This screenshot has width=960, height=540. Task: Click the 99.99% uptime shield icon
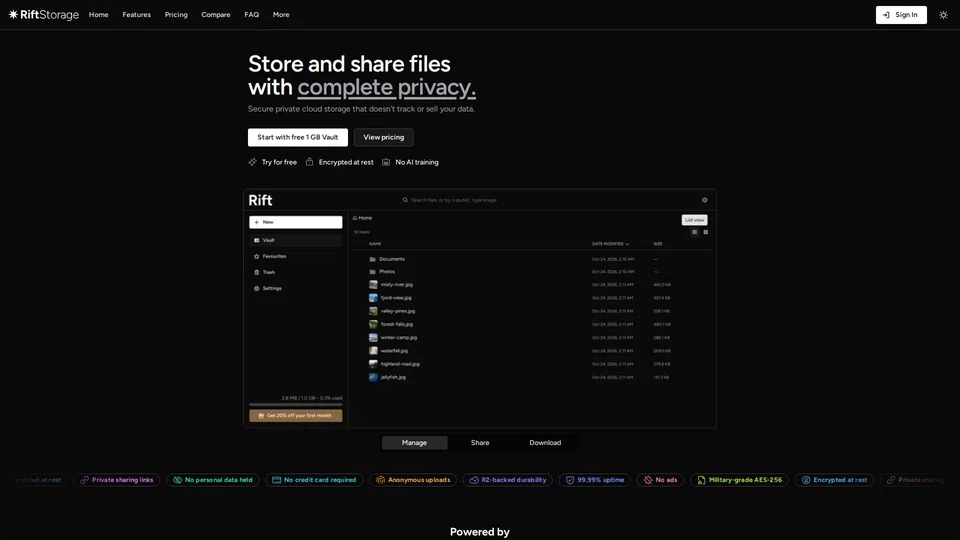(x=570, y=480)
